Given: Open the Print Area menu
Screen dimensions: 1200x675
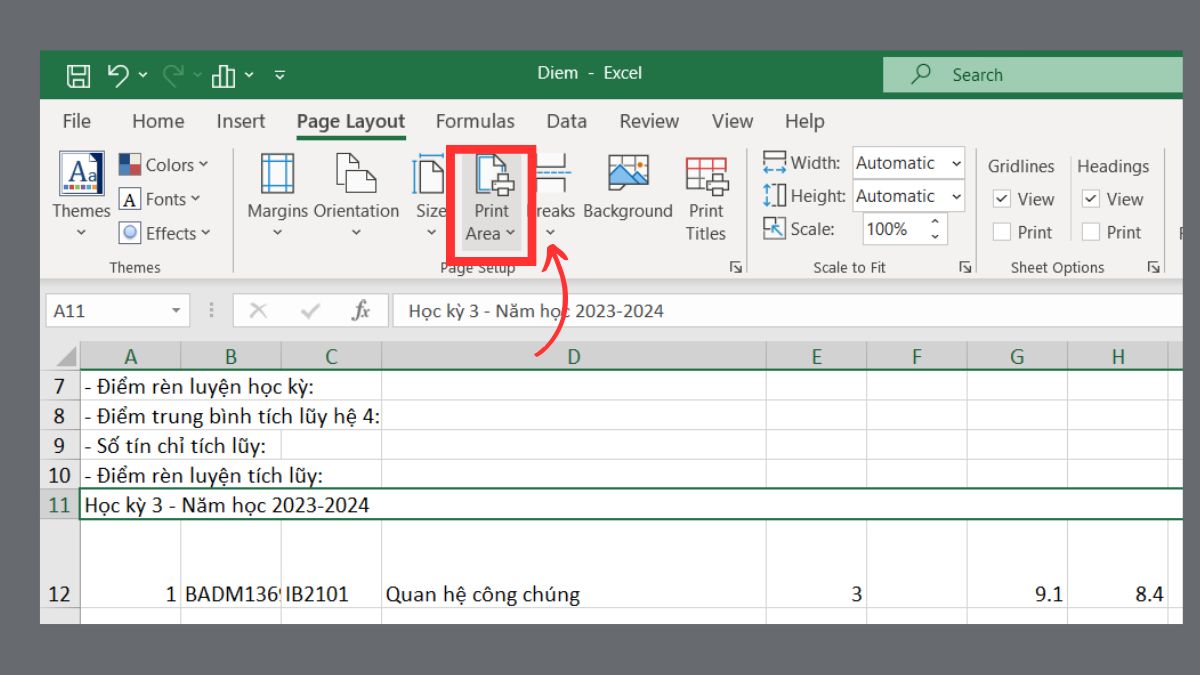Looking at the screenshot, I should tap(491, 199).
